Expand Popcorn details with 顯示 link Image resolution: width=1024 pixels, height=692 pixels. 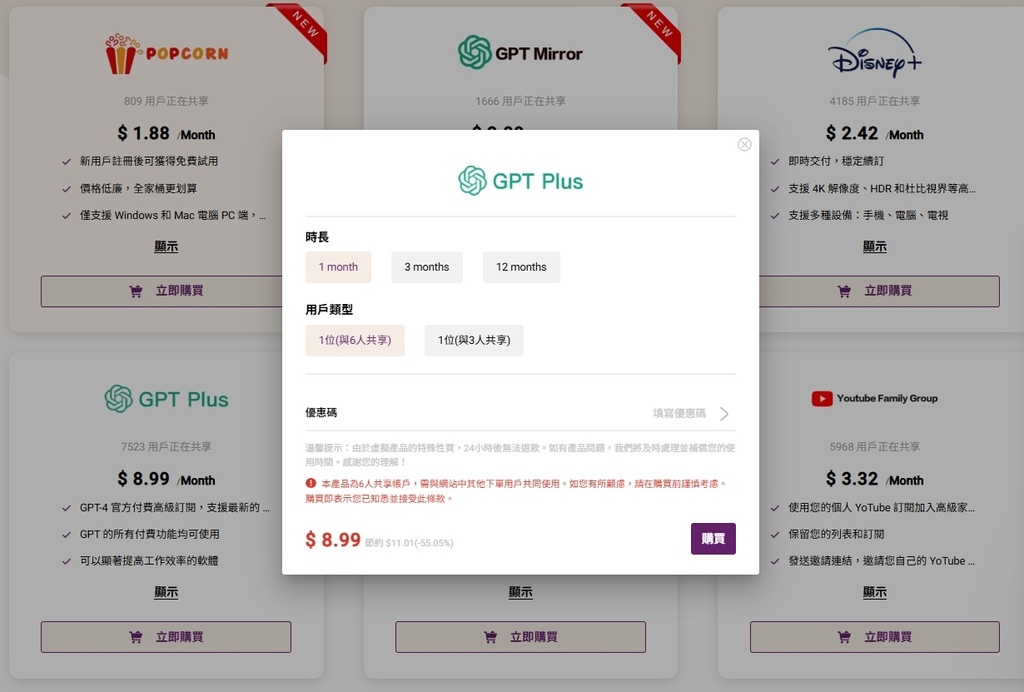tap(167, 247)
